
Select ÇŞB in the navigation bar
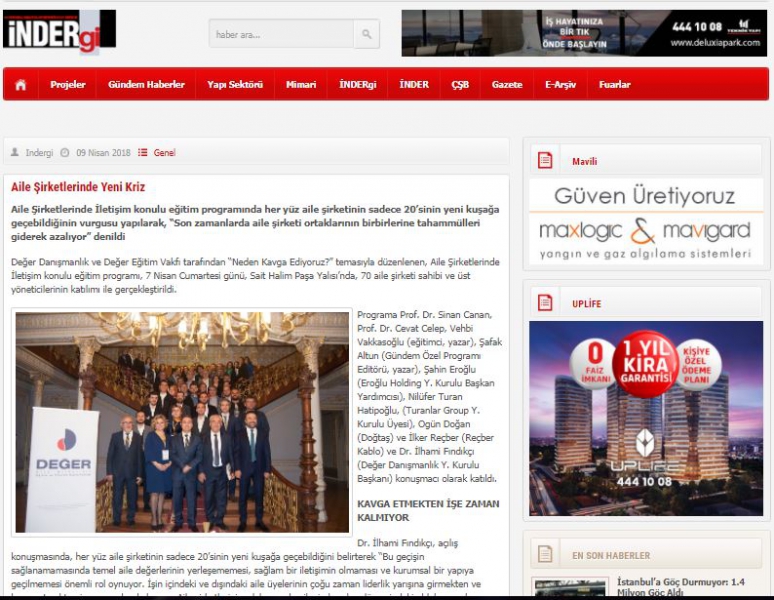pos(460,85)
